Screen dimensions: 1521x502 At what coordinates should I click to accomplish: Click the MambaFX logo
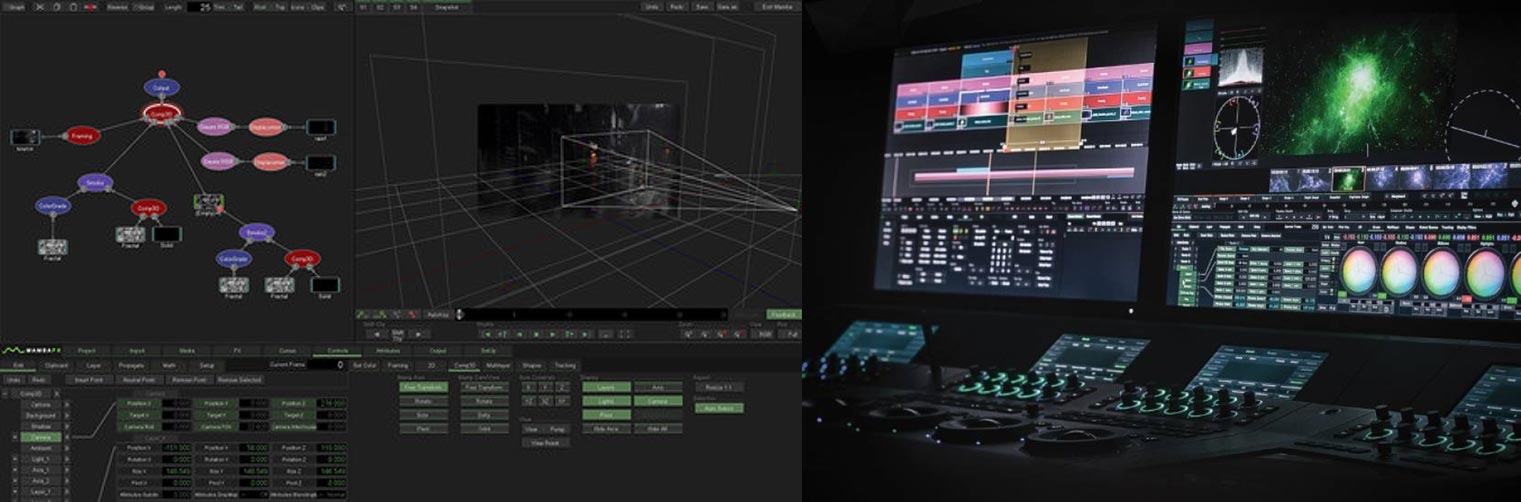[33, 351]
